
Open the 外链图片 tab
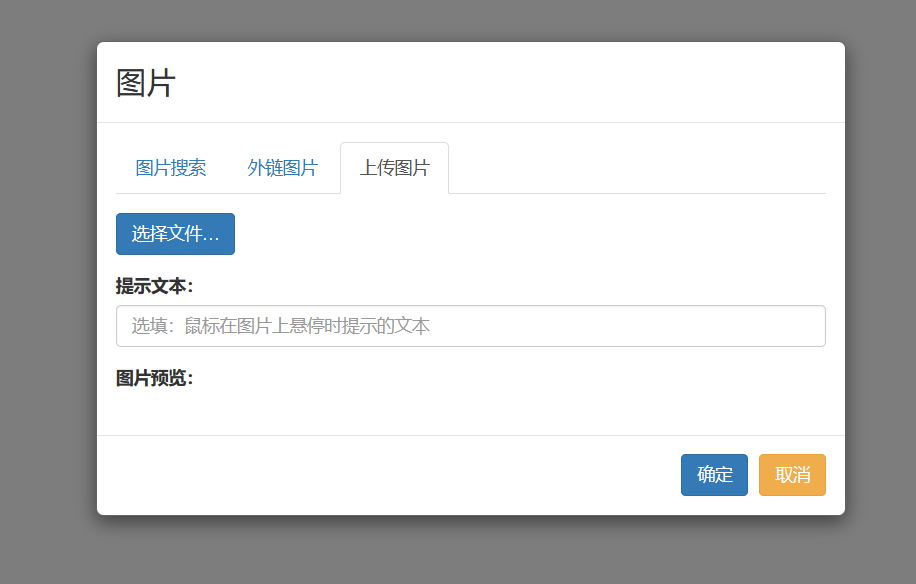click(282, 168)
